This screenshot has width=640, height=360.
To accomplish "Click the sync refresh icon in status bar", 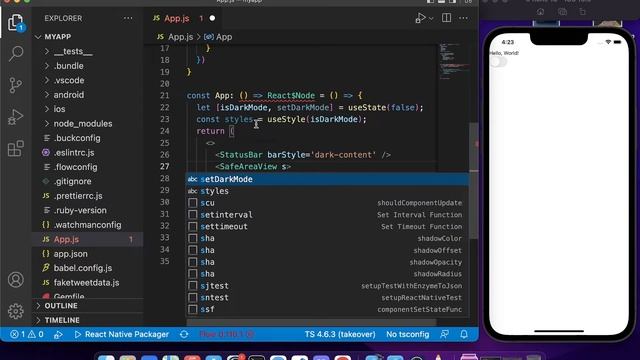I will (x=184, y=334).
